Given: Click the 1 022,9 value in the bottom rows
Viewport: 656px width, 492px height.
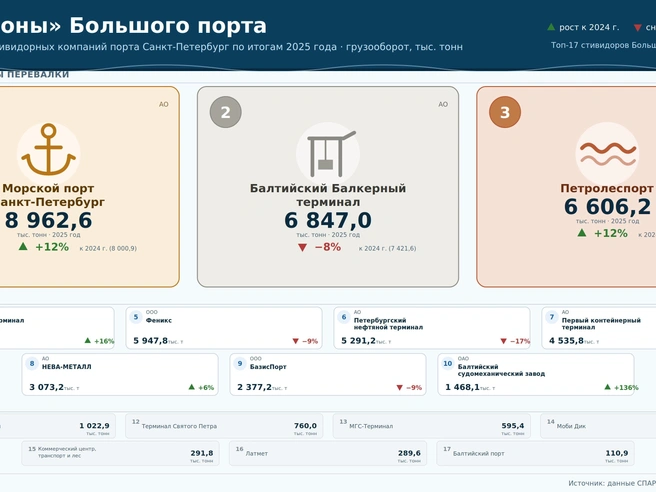Looking at the screenshot, I should click(95, 425).
